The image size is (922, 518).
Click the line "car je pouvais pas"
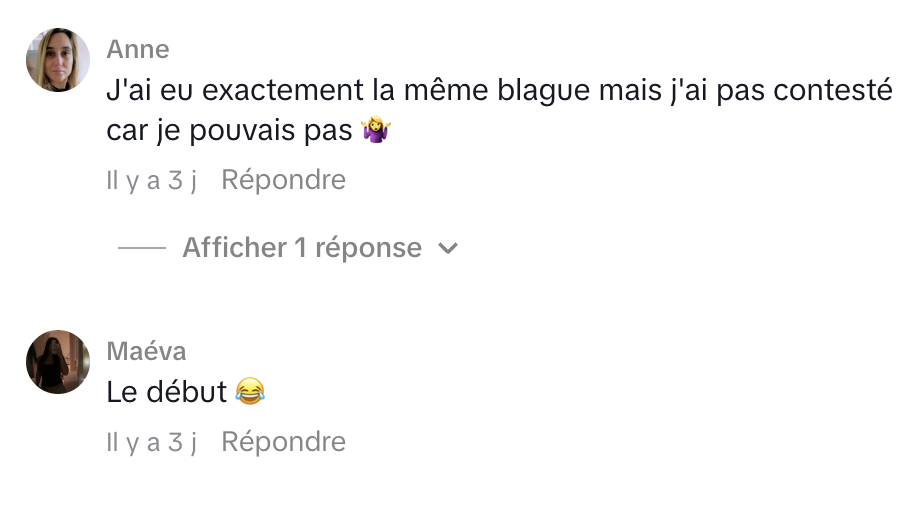coord(229,131)
